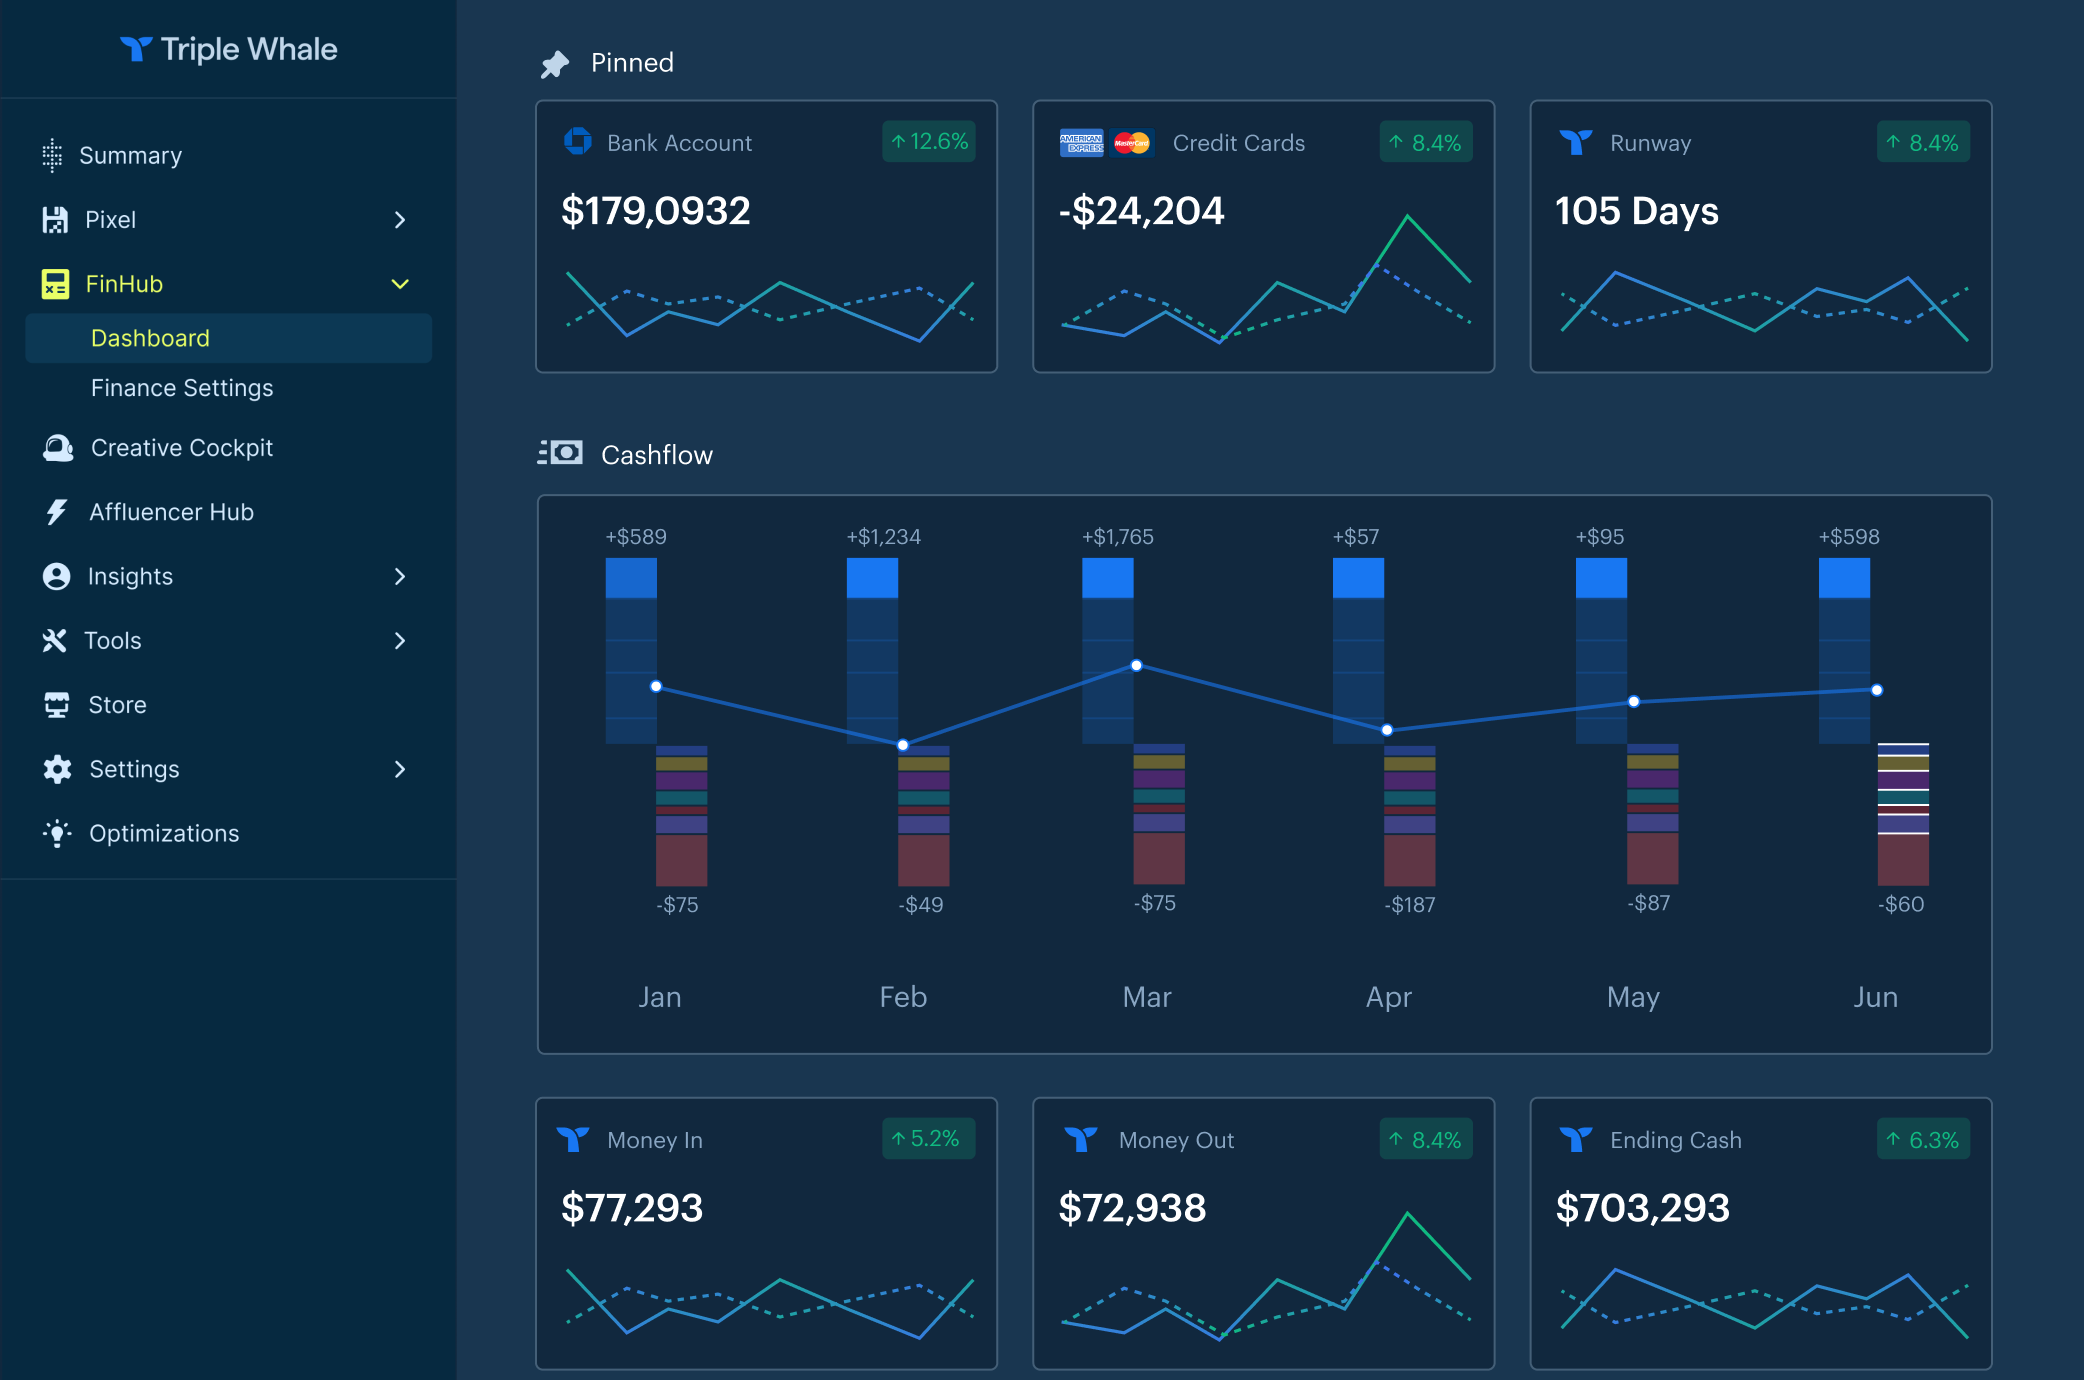
Task: Expand the Settings submenu chevron
Action: [400, 769]
